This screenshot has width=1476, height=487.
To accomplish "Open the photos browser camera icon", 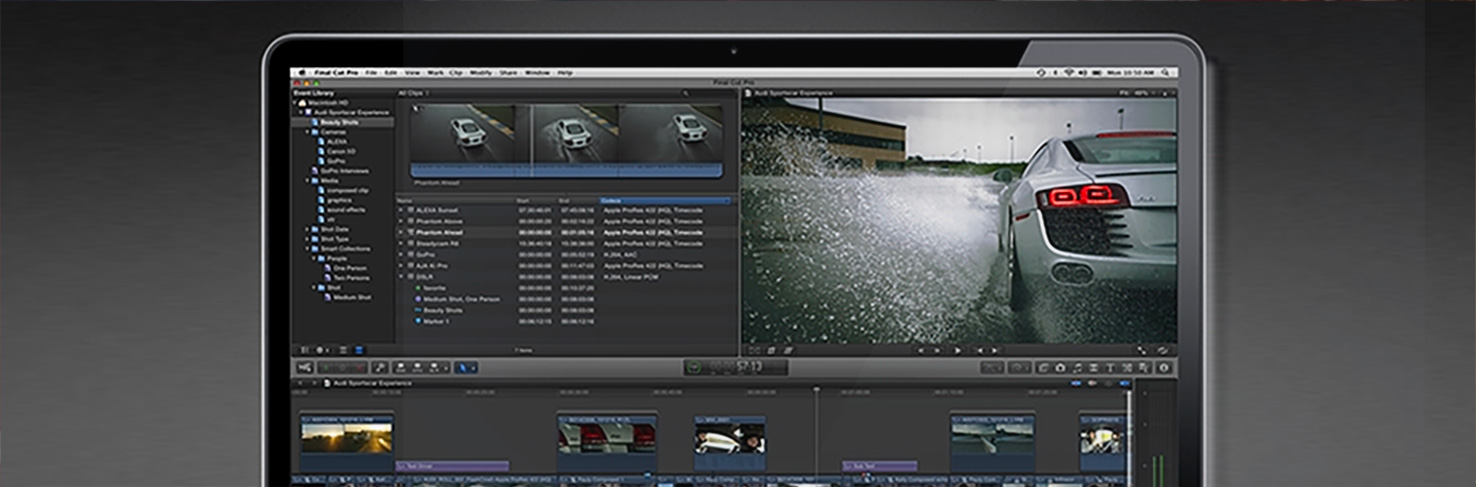I will (1061, 368).
